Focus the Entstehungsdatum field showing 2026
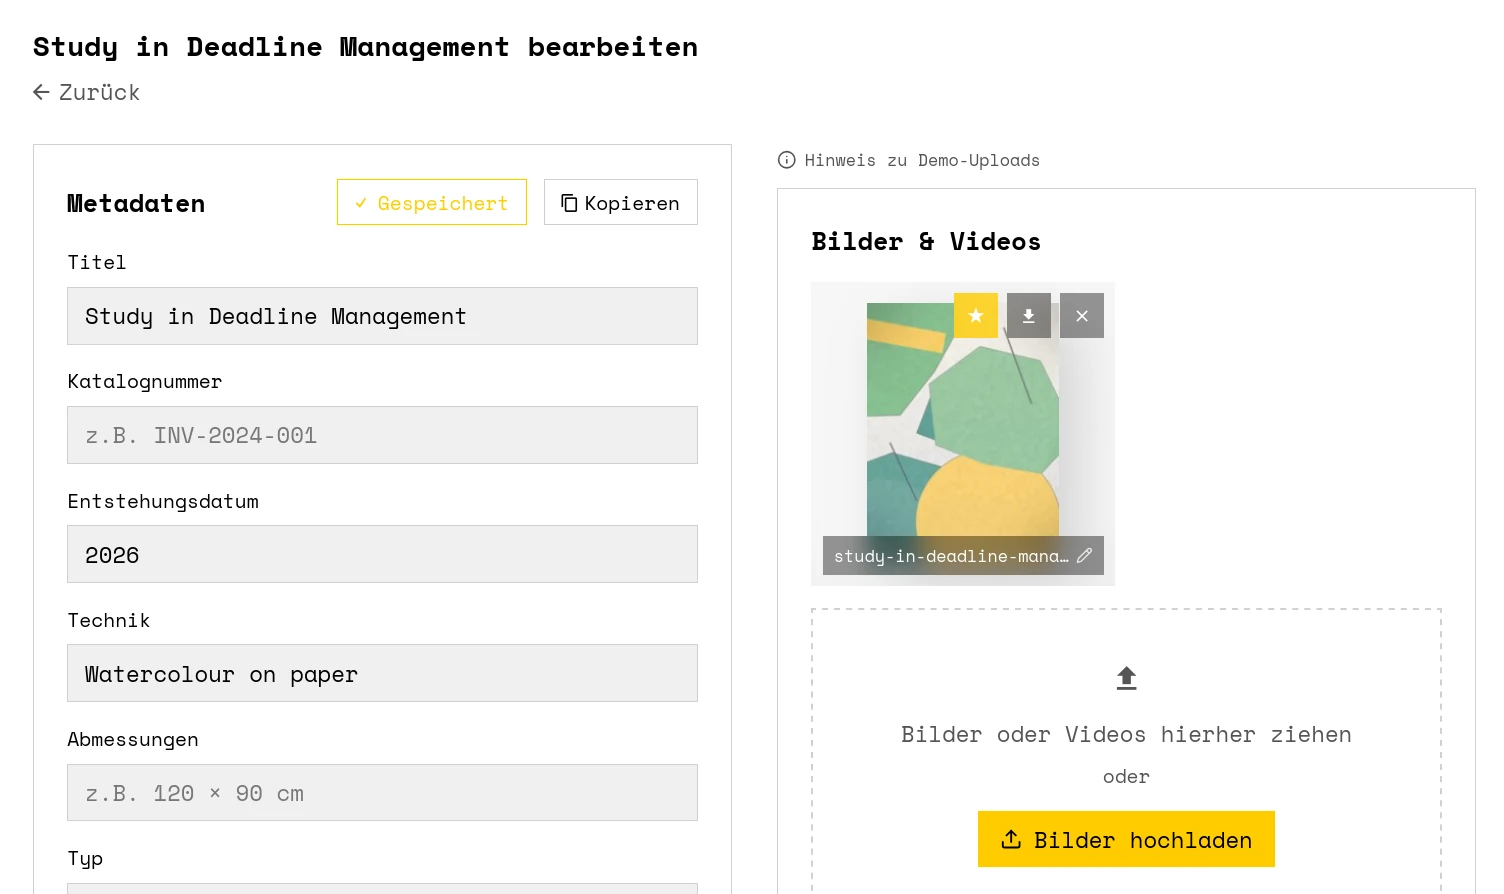 click(x=382, y=554)
